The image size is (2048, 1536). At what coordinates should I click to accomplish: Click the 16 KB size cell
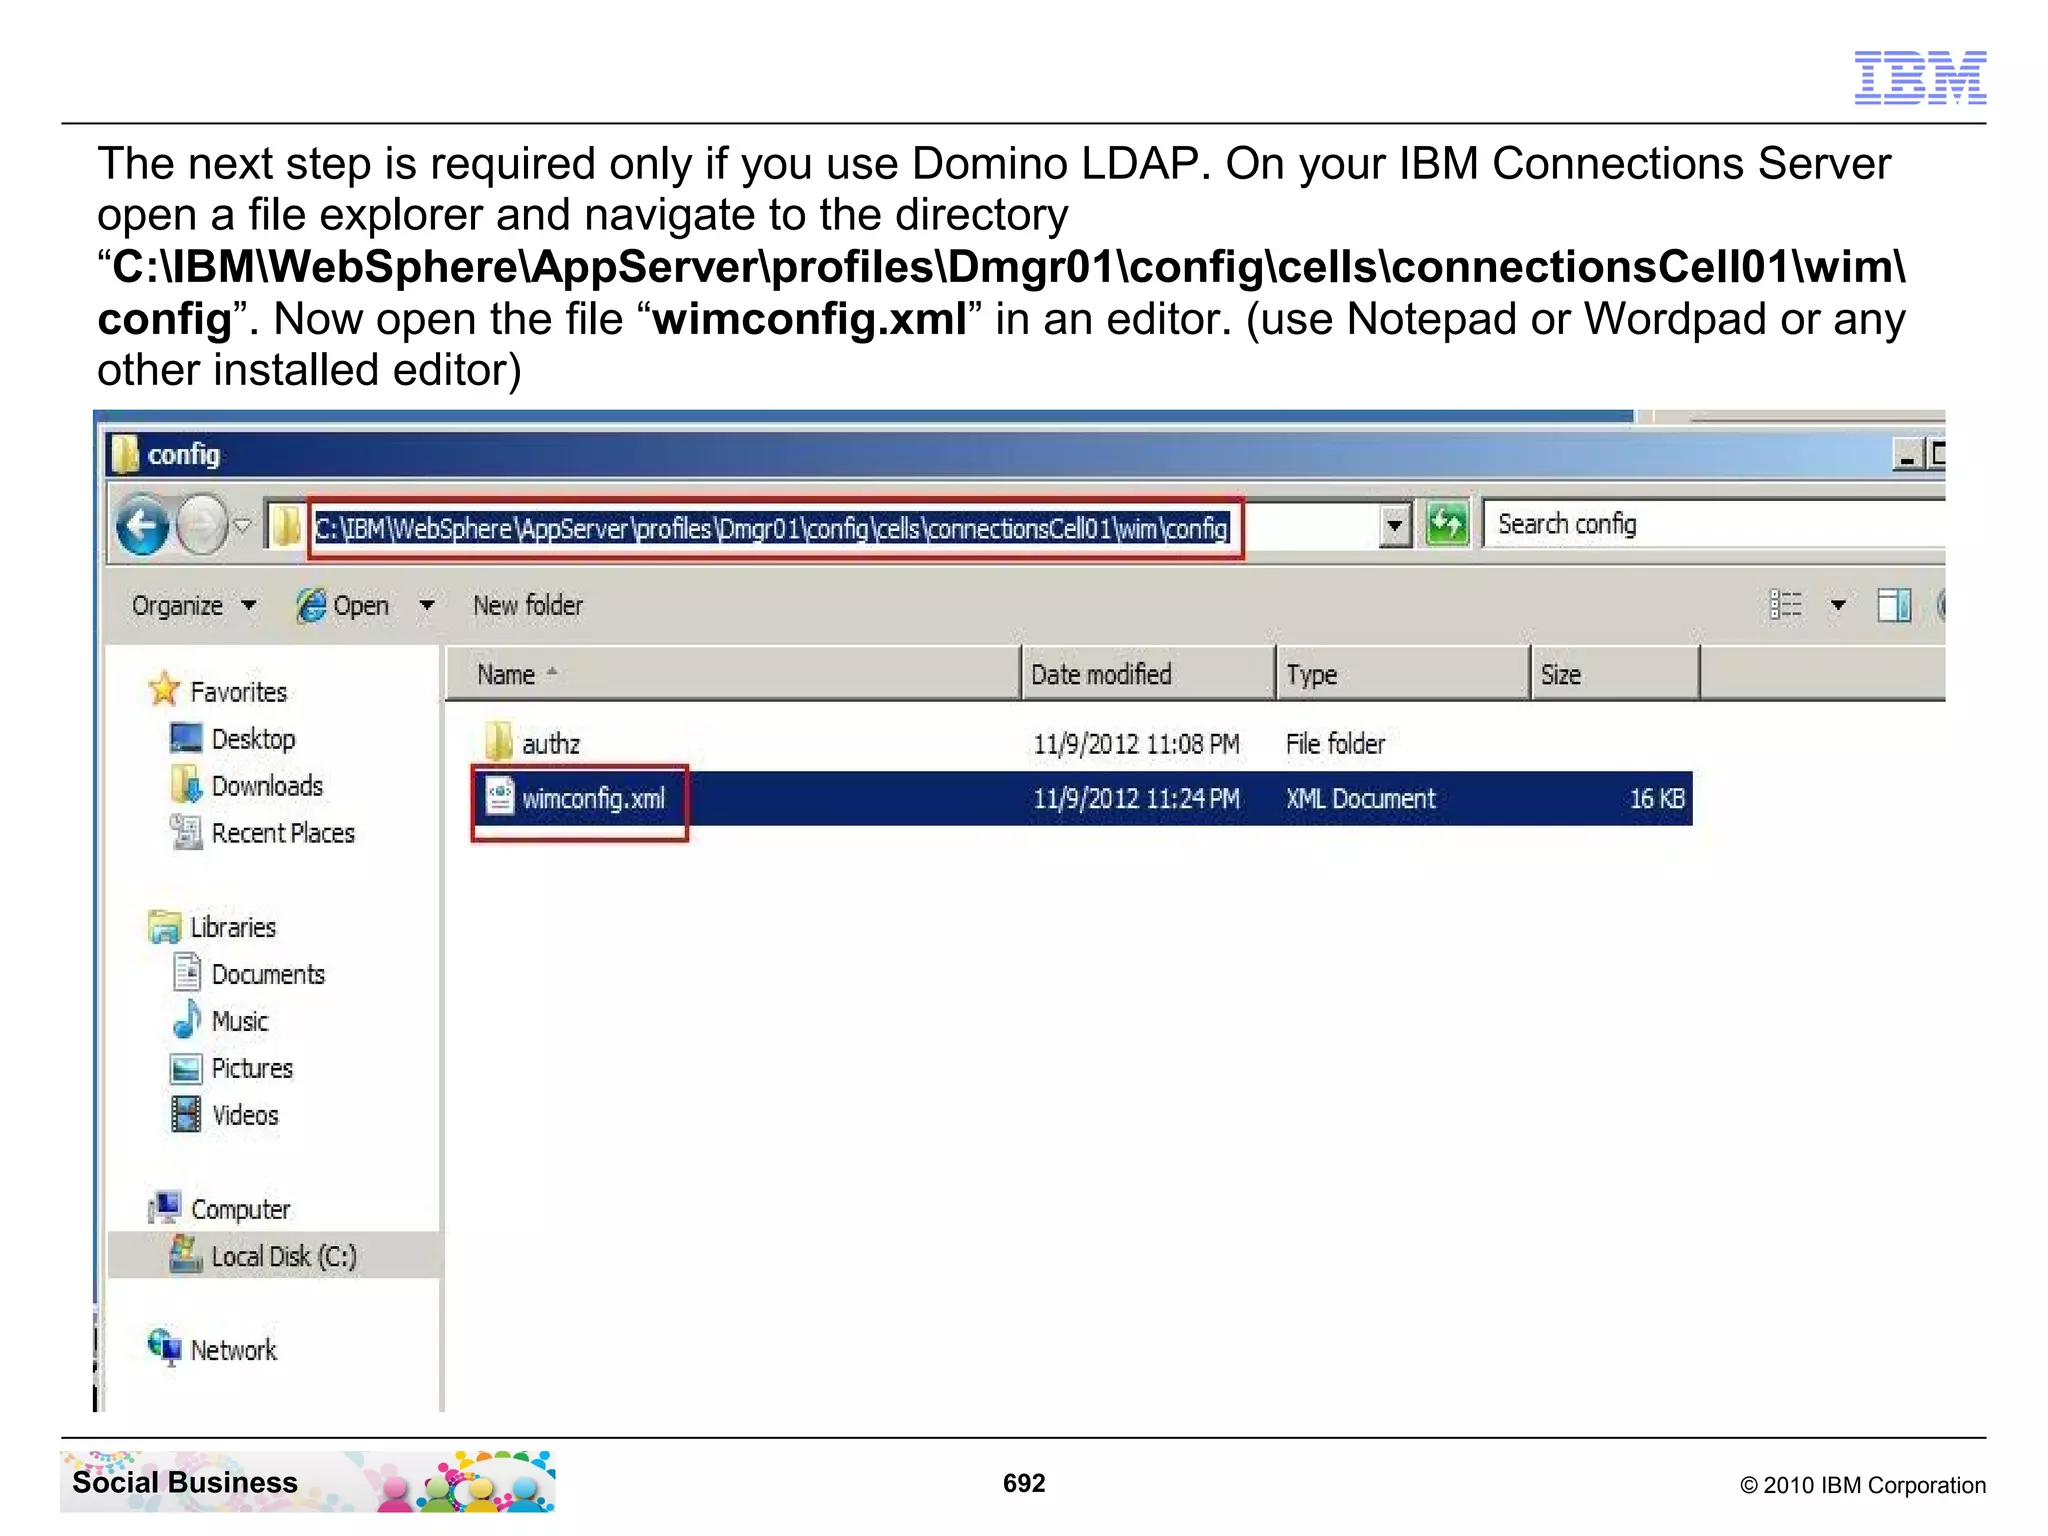coord(1657,798)
